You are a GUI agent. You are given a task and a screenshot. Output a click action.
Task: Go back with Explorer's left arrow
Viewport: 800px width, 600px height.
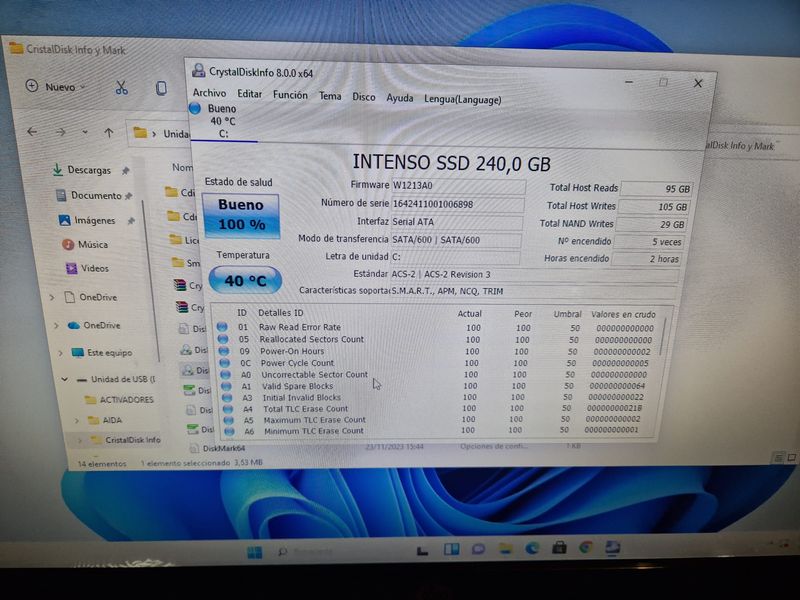point(32,132)
